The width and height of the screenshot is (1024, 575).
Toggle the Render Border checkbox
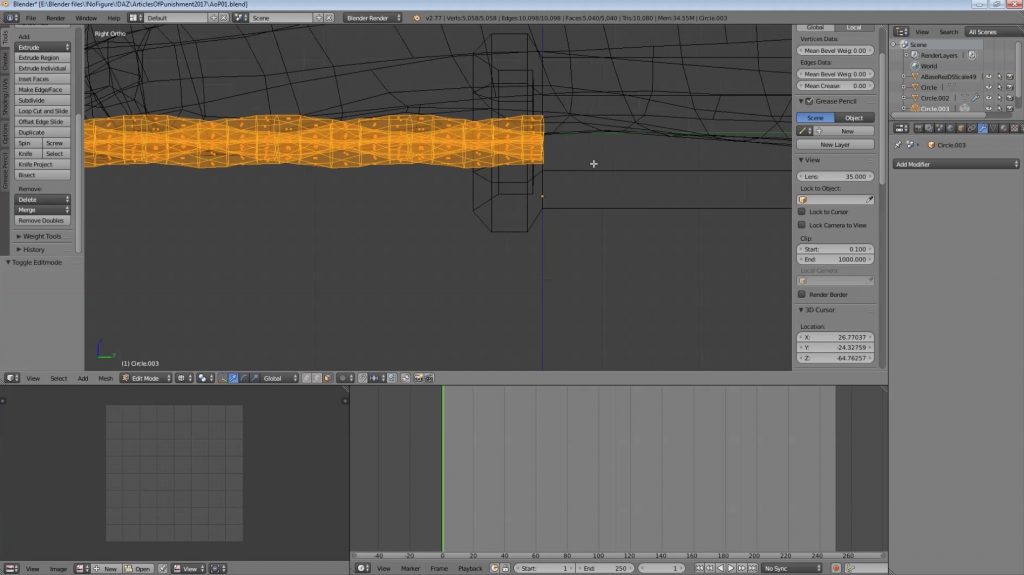(x=802, y=294)
